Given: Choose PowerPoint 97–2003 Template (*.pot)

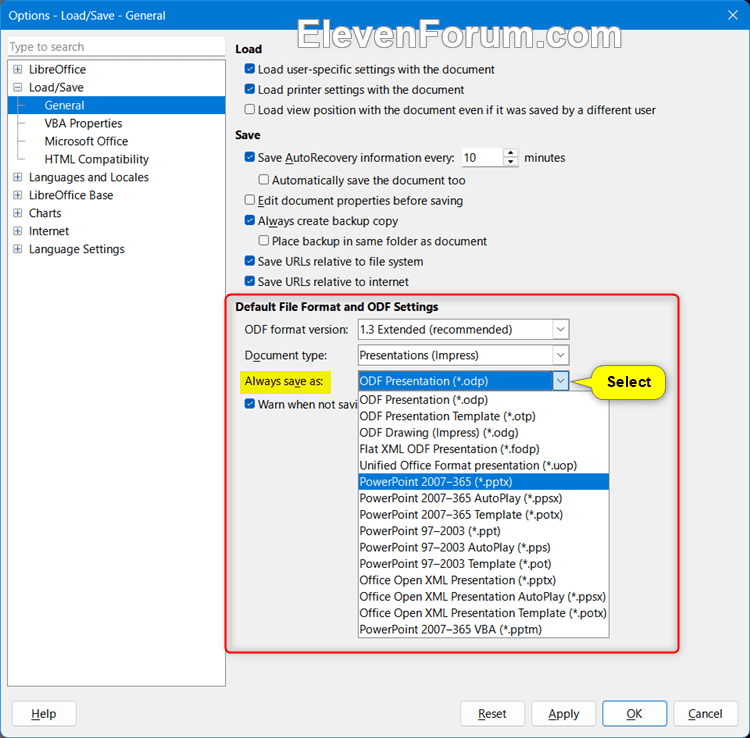Looking at the screenshot, I should 484,564.
